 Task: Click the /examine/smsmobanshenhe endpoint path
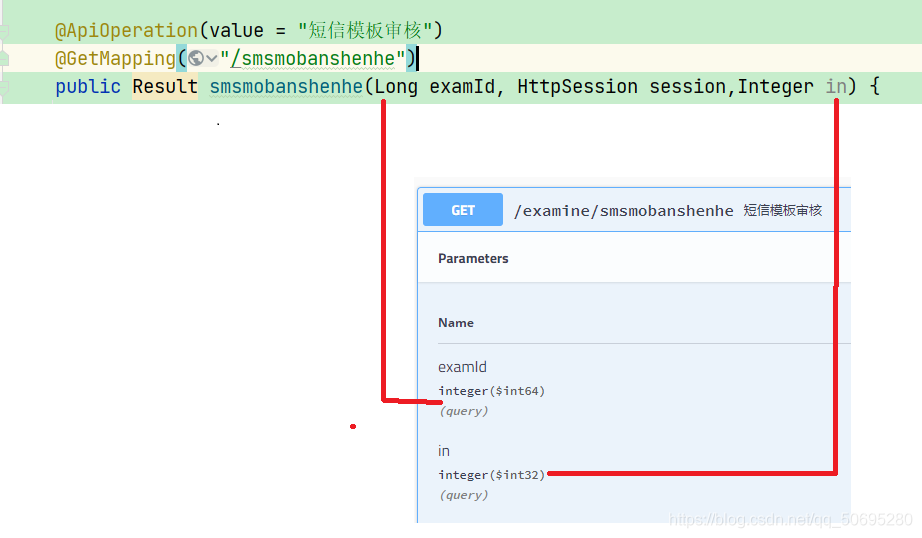623,210
